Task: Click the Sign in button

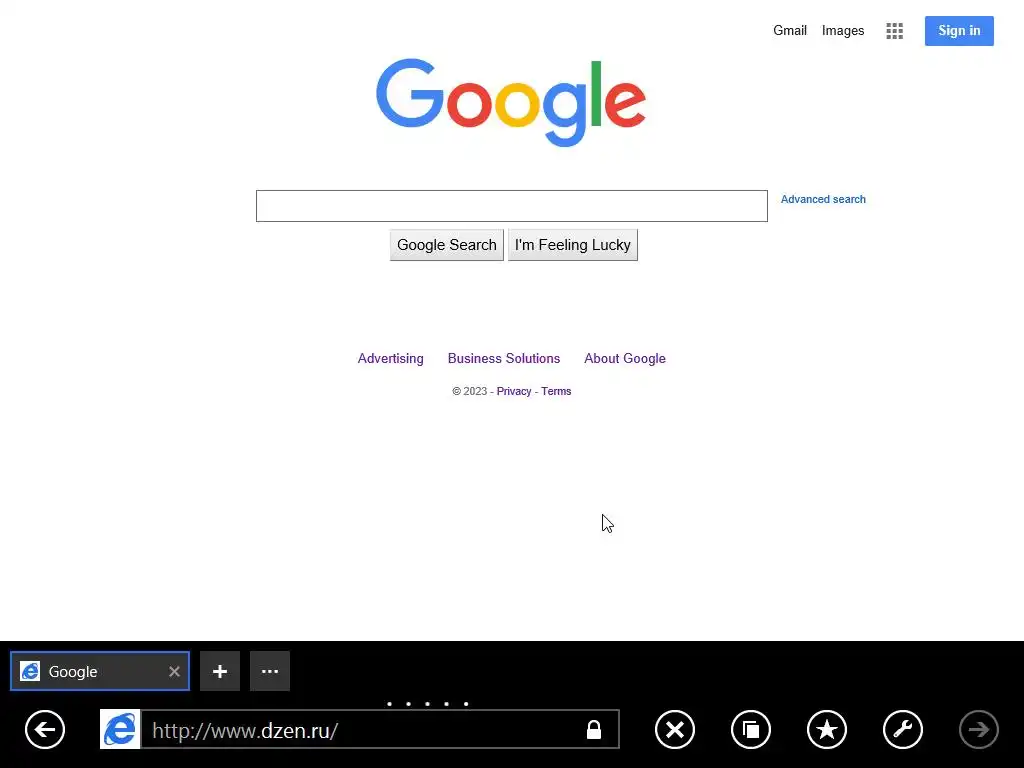Action: [x=959, y=31]
